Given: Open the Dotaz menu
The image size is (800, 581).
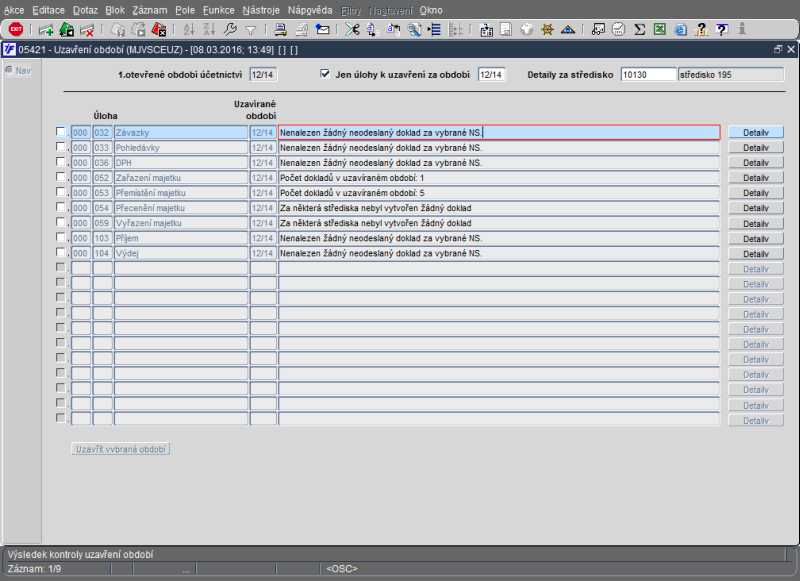Looking at the screenshot, I should [85, 10].
